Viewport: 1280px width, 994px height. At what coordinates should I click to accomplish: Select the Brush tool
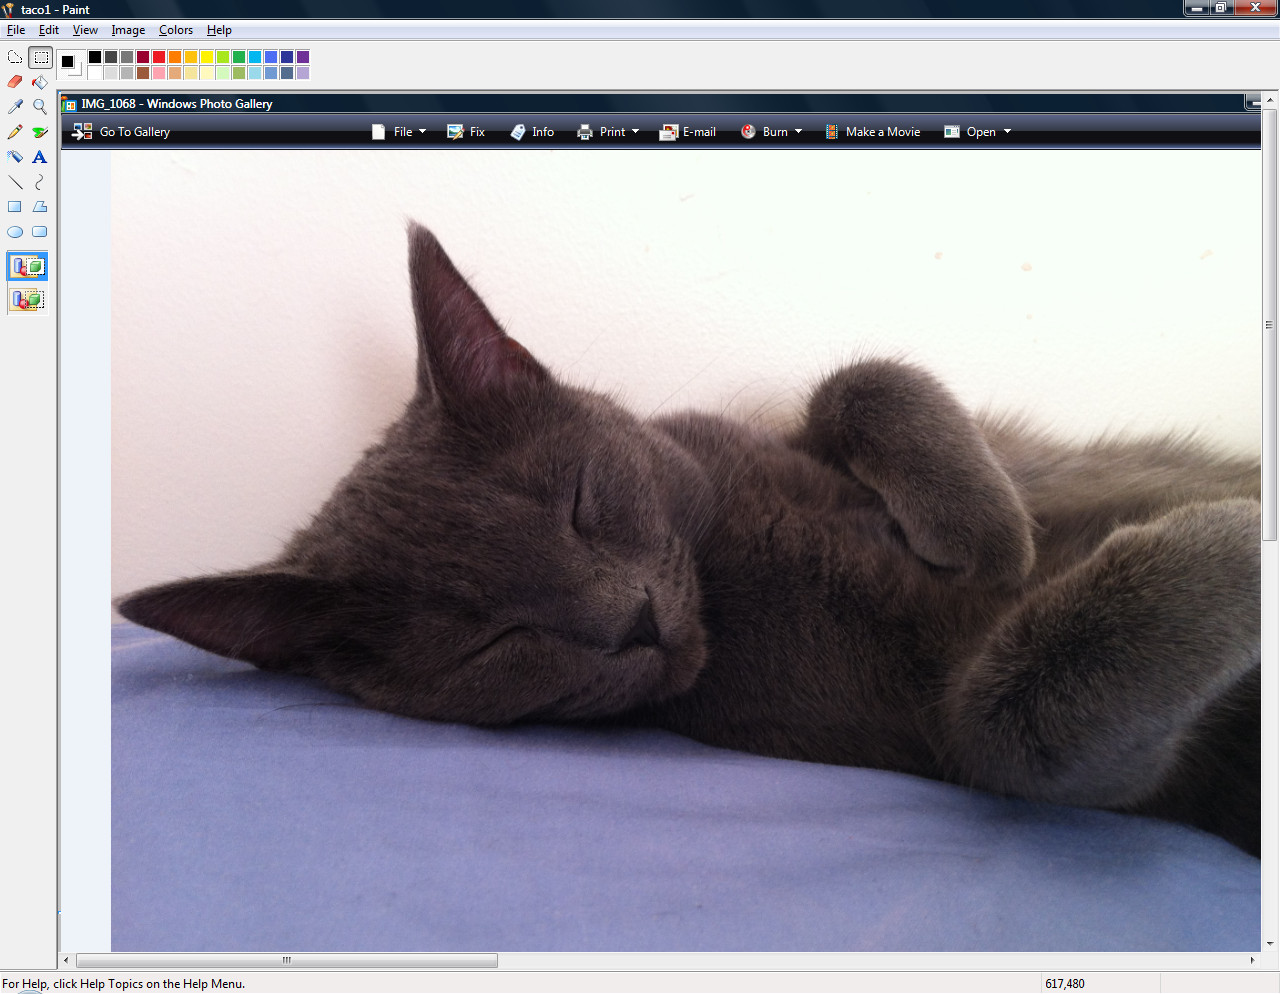point(40,132)
